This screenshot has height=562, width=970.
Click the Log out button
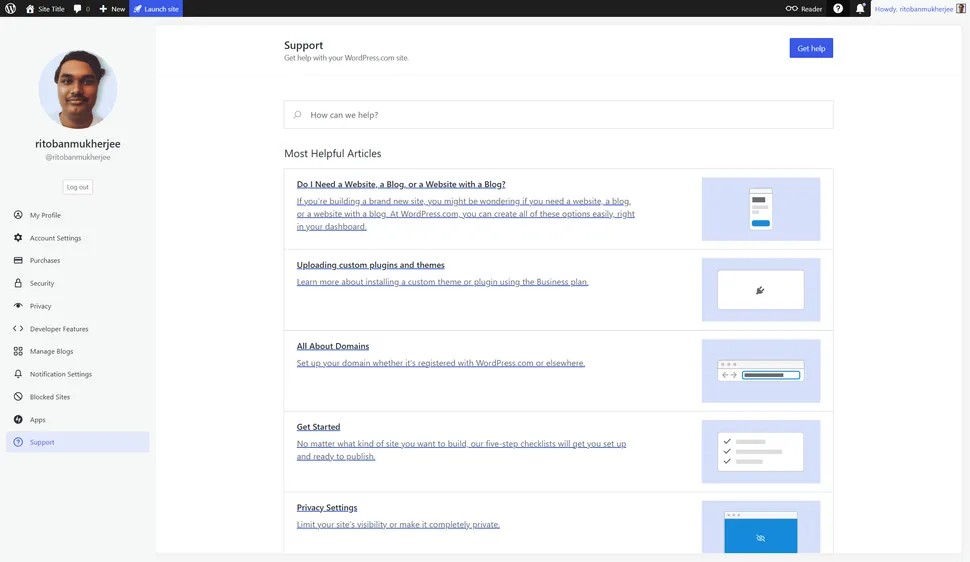pyautogui.click(x=77, y=187)
